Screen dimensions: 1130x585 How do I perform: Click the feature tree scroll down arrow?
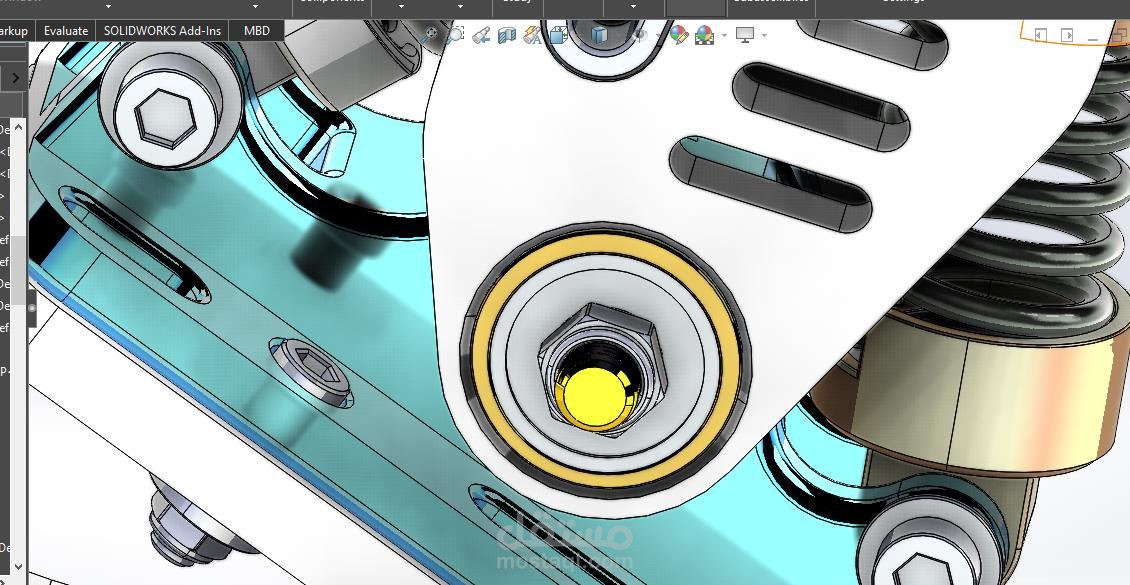pyautogui.click(x=18, y=566)
